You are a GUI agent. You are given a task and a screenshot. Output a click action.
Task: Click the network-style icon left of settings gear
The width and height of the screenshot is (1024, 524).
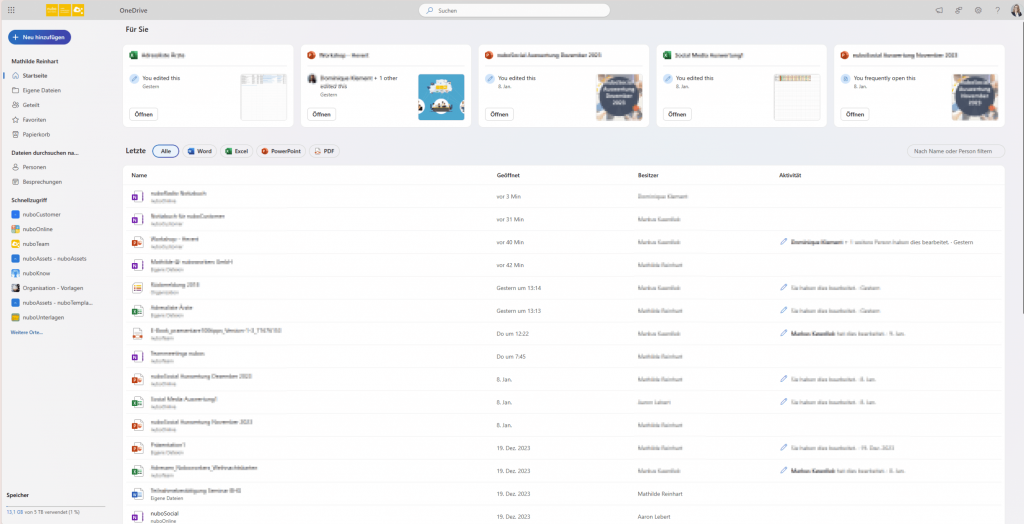(959, 10)
